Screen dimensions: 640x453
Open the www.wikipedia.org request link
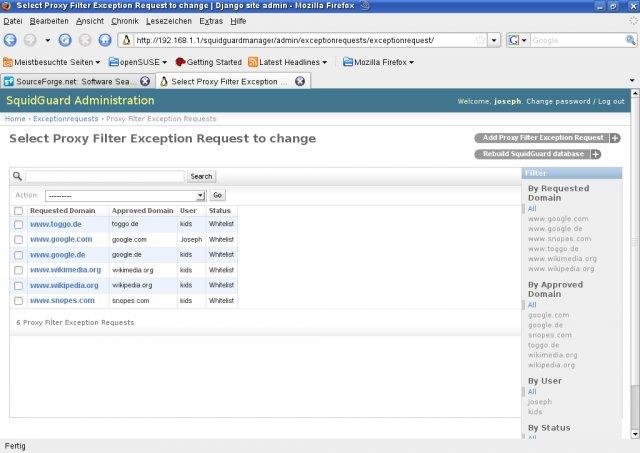click(x=64, y=285)
